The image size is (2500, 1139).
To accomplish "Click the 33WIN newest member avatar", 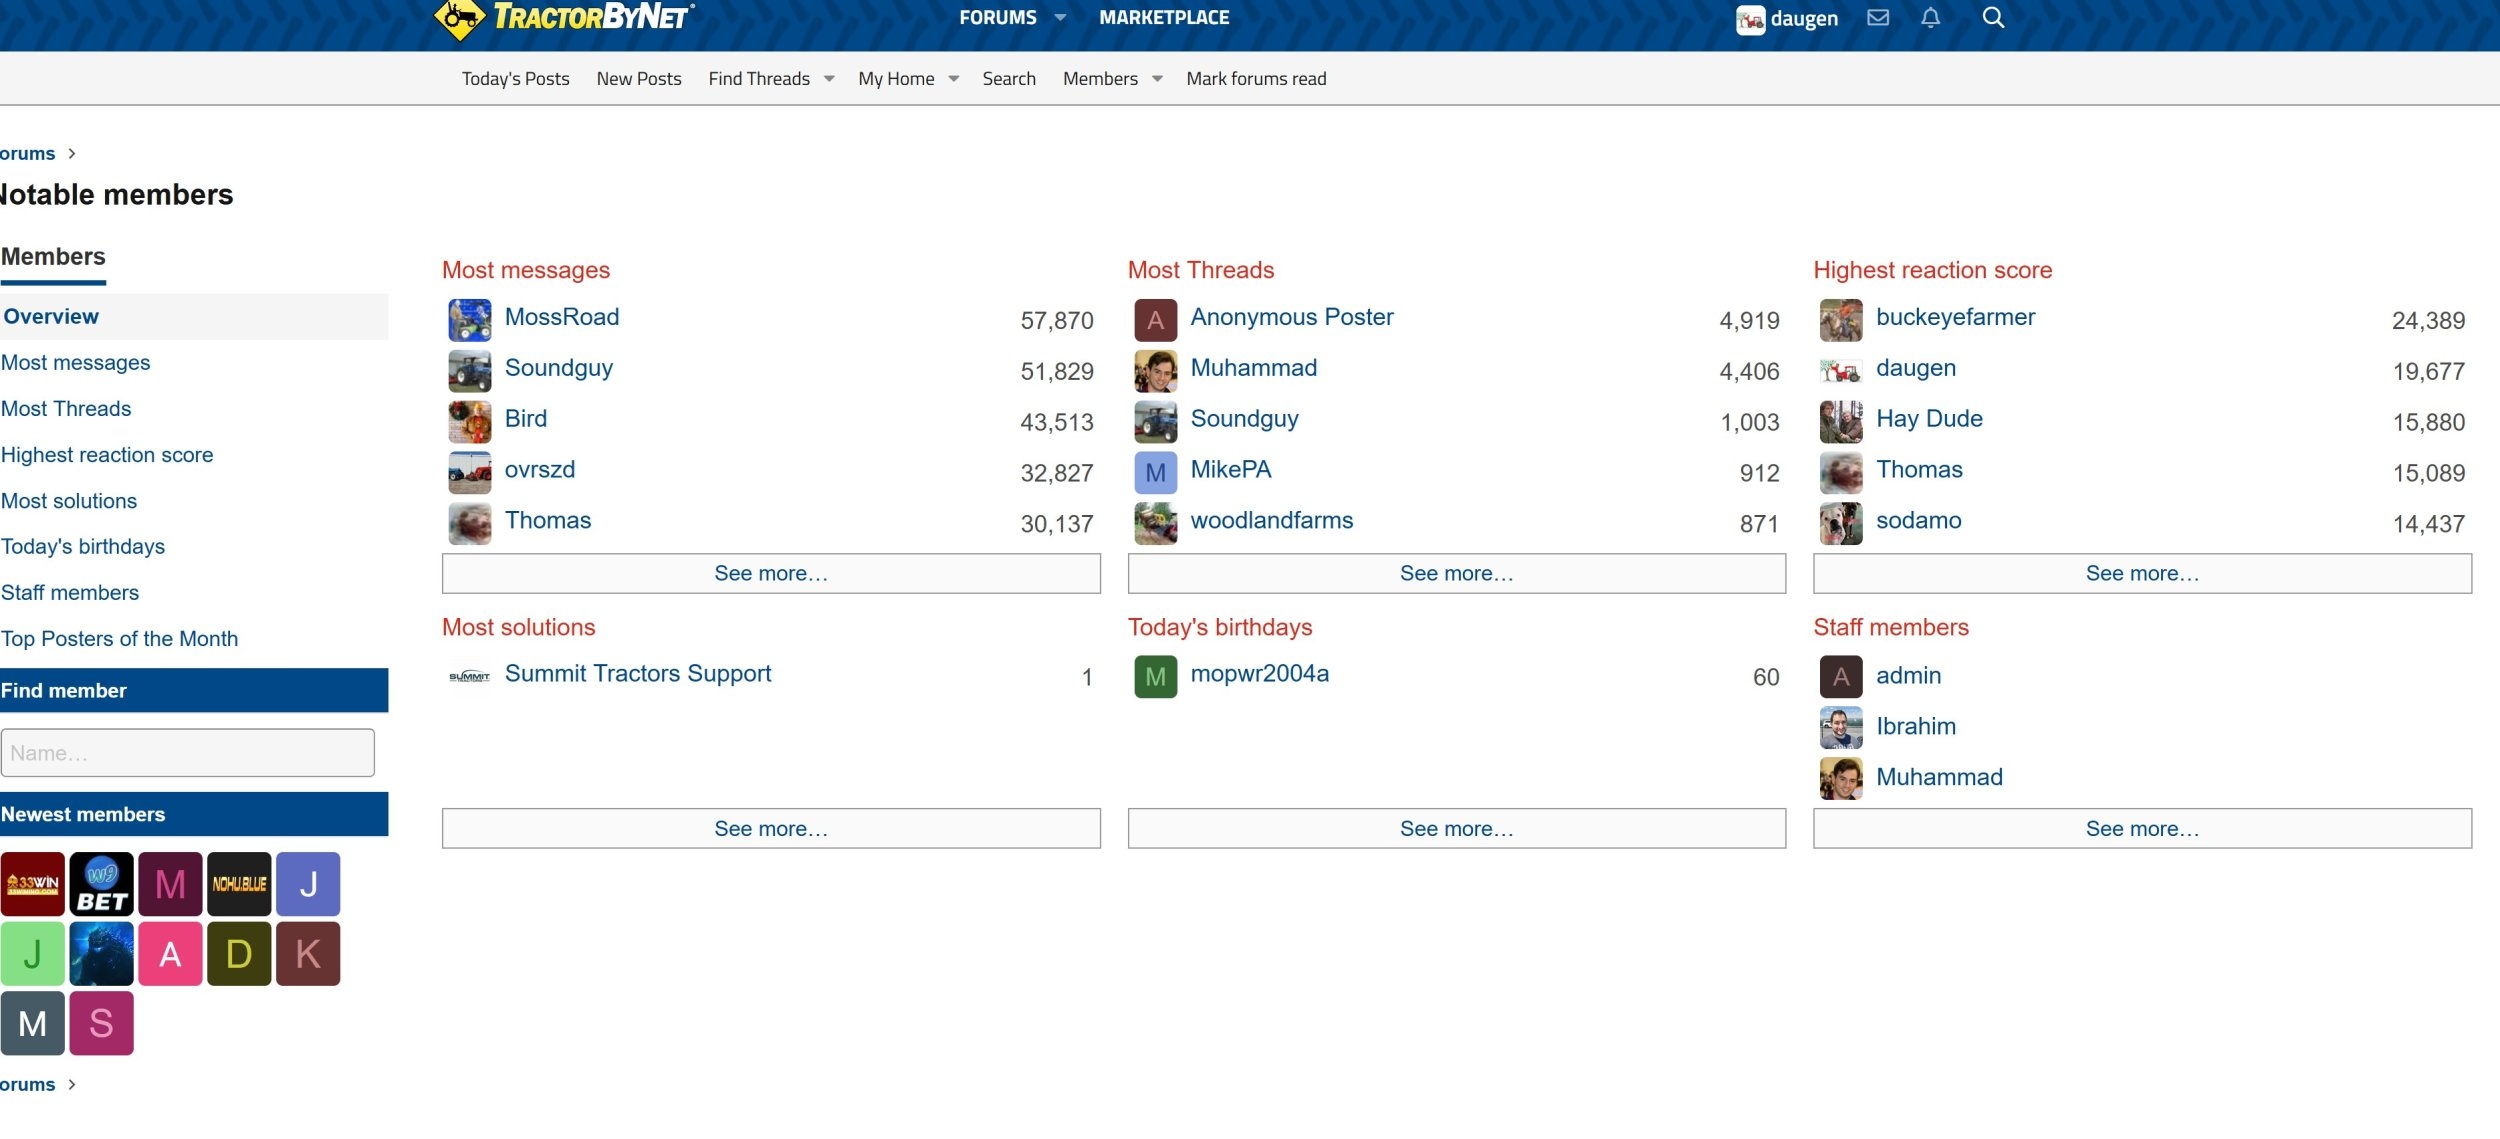I will click(33, 883).
